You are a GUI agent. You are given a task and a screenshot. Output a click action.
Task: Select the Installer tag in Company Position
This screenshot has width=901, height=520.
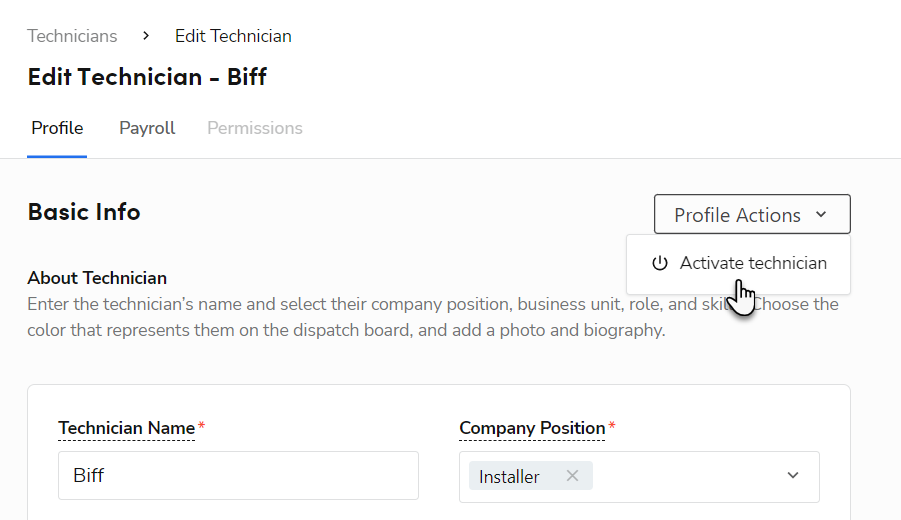[x=510, y=476]
